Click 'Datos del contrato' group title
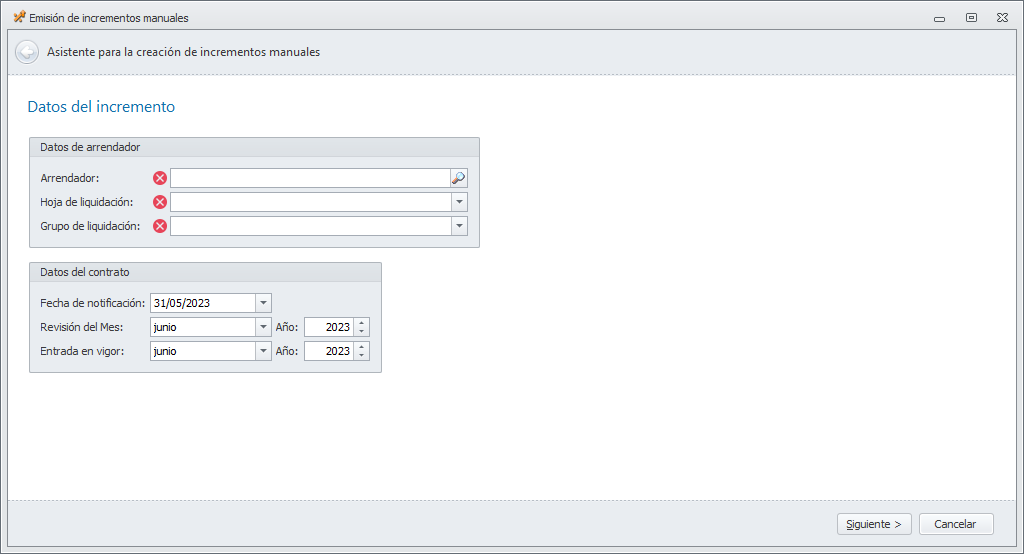 [x=85, y=272]
